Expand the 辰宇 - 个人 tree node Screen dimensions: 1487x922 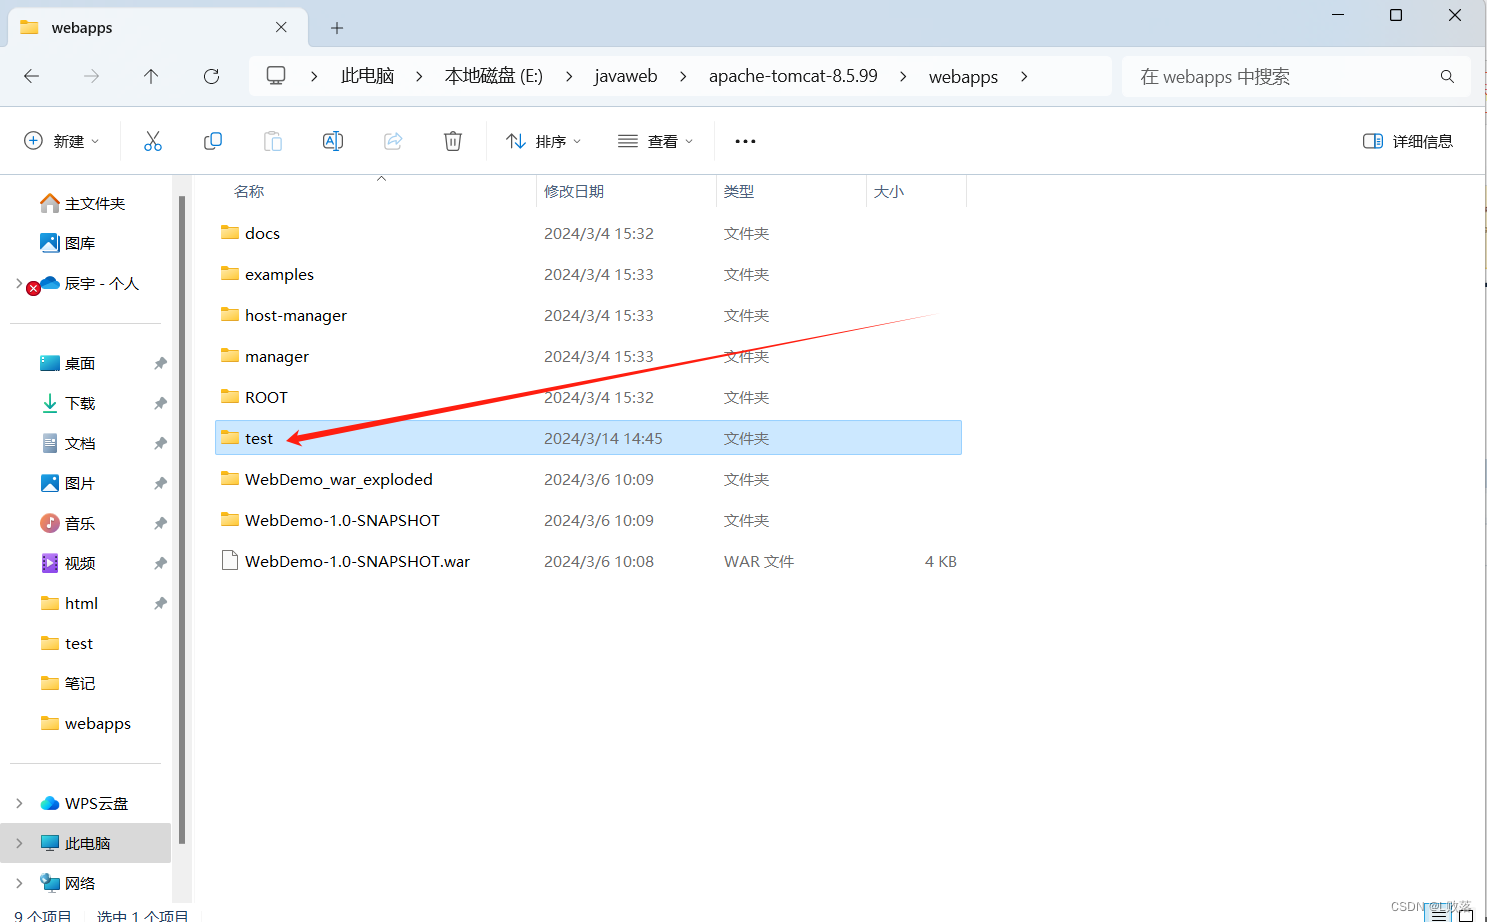coord(19,283)
